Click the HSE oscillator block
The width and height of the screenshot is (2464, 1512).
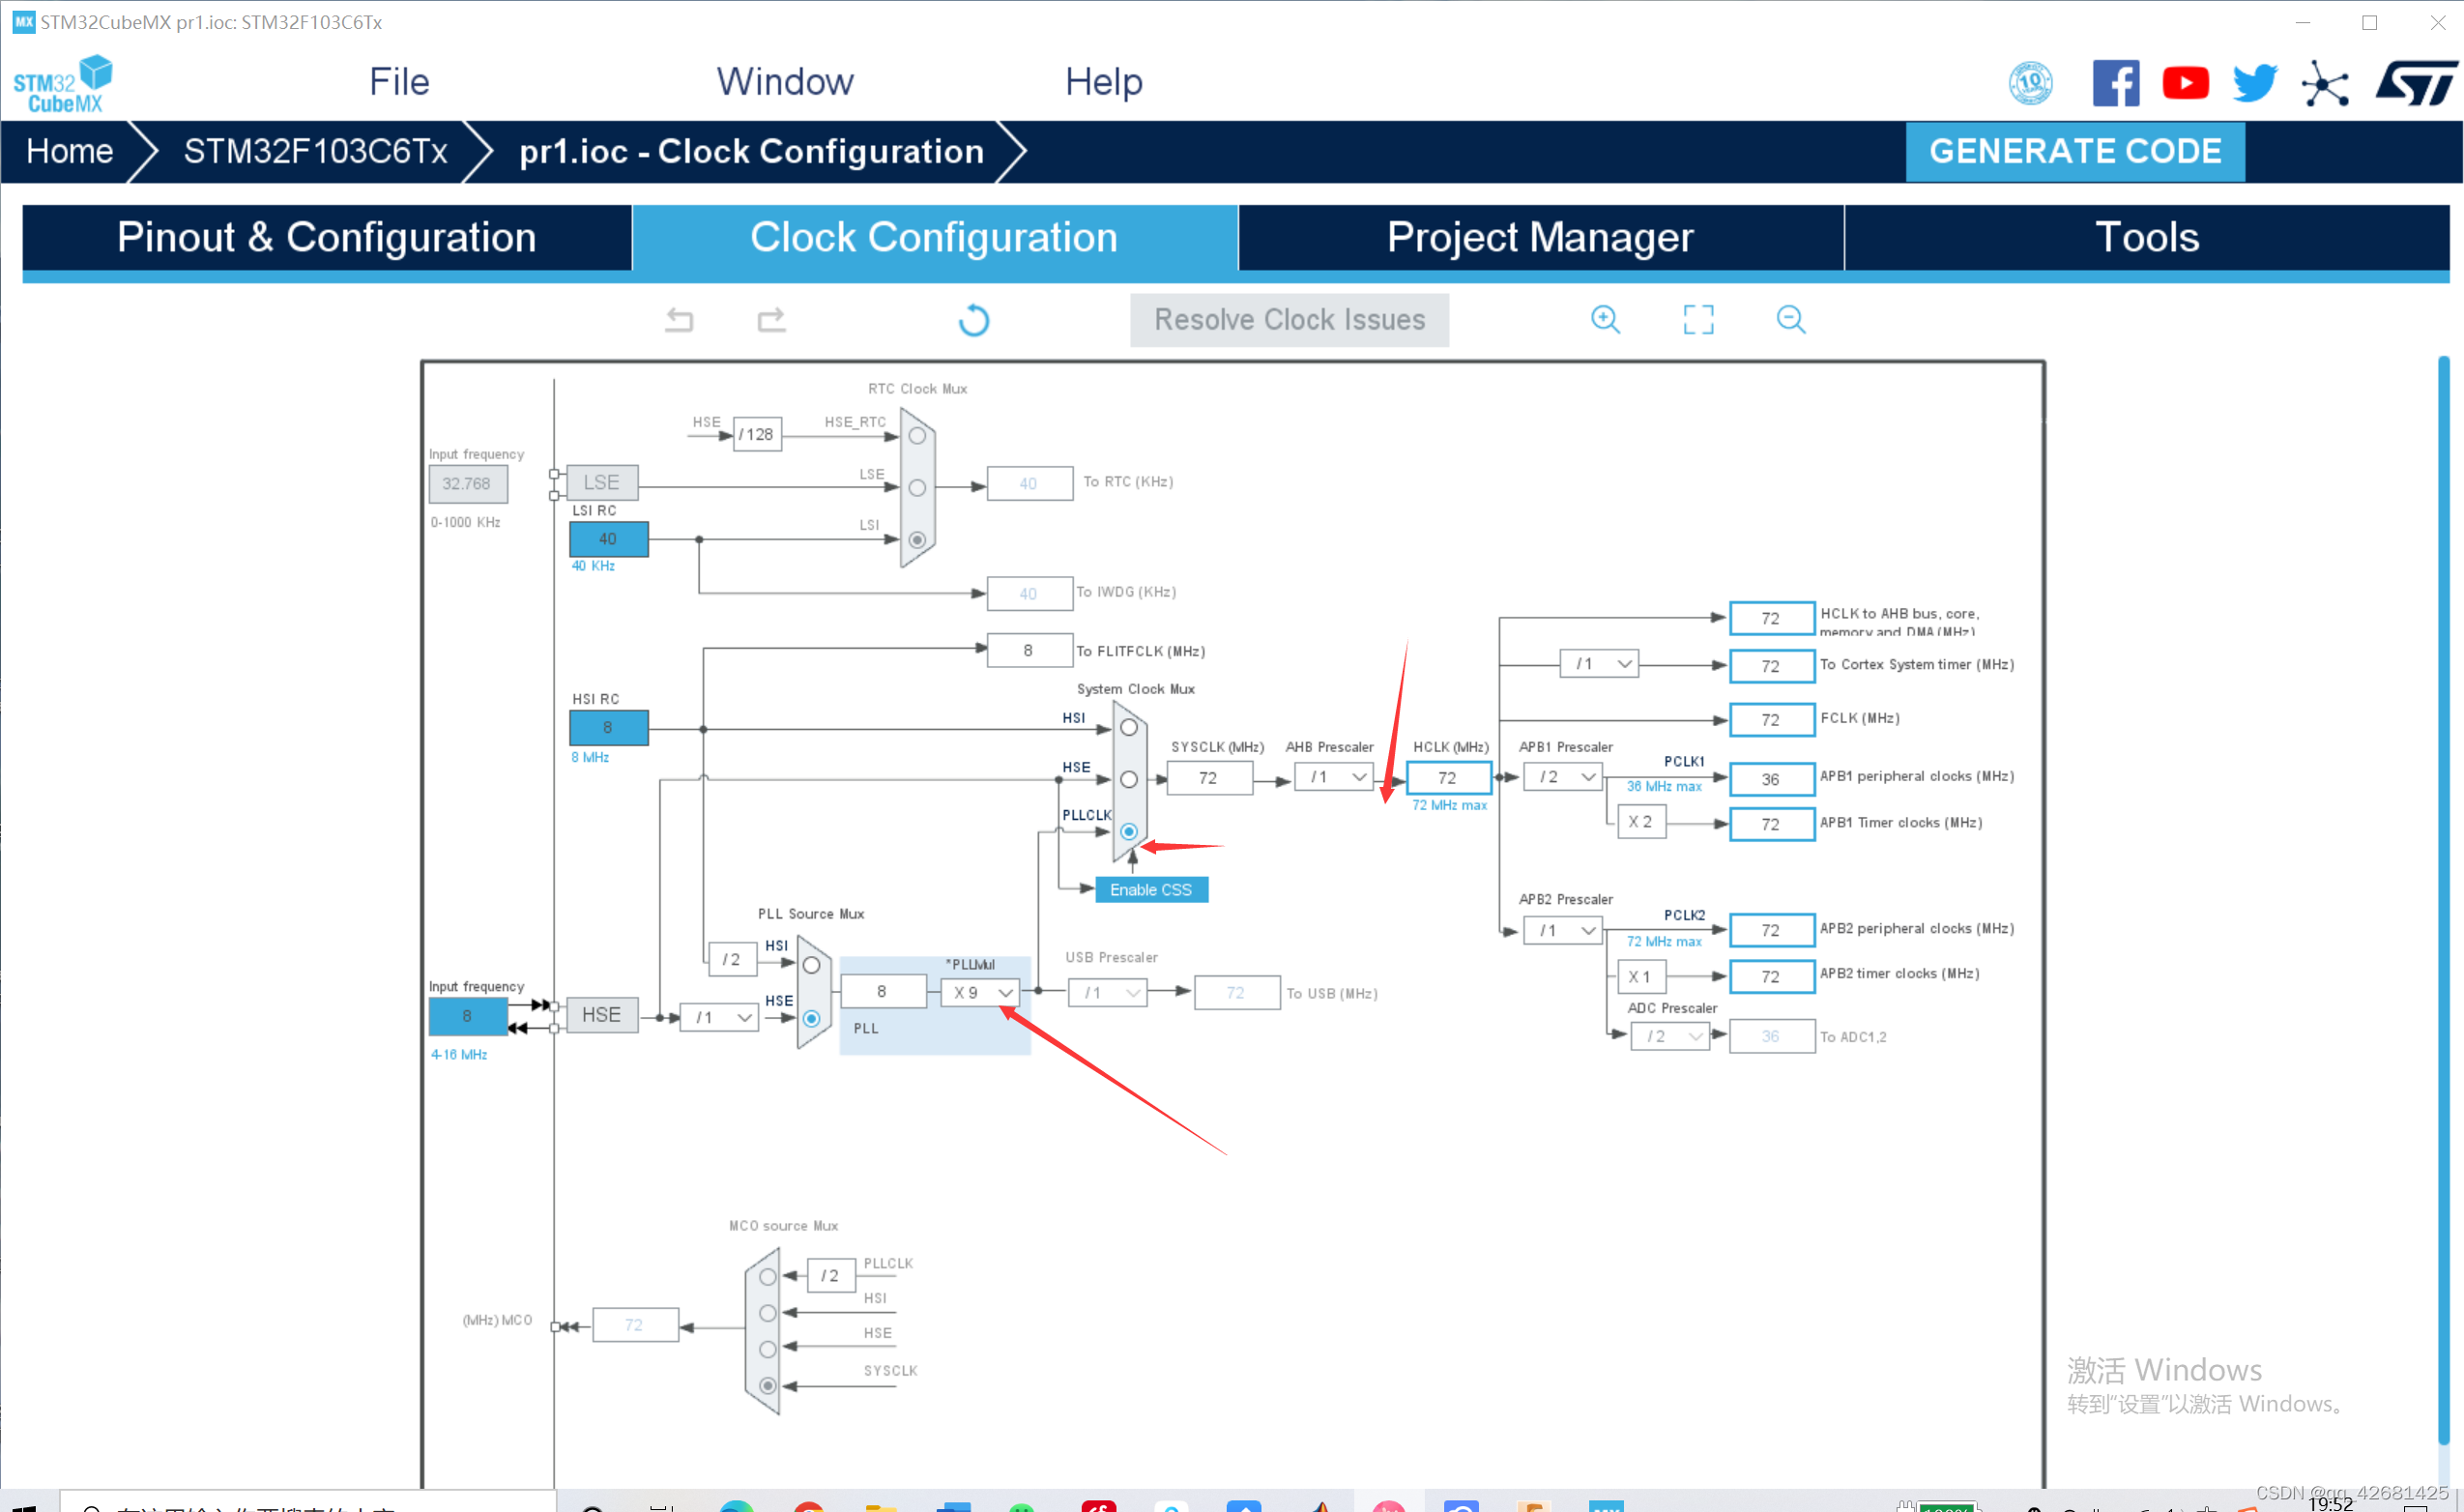601,1015
